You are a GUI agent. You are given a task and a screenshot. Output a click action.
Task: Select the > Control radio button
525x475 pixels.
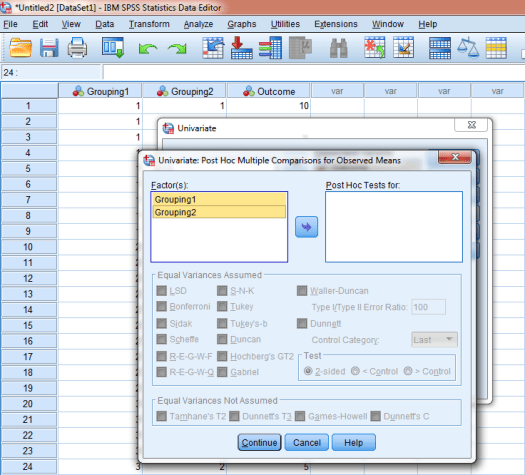[x=408, y=371]
